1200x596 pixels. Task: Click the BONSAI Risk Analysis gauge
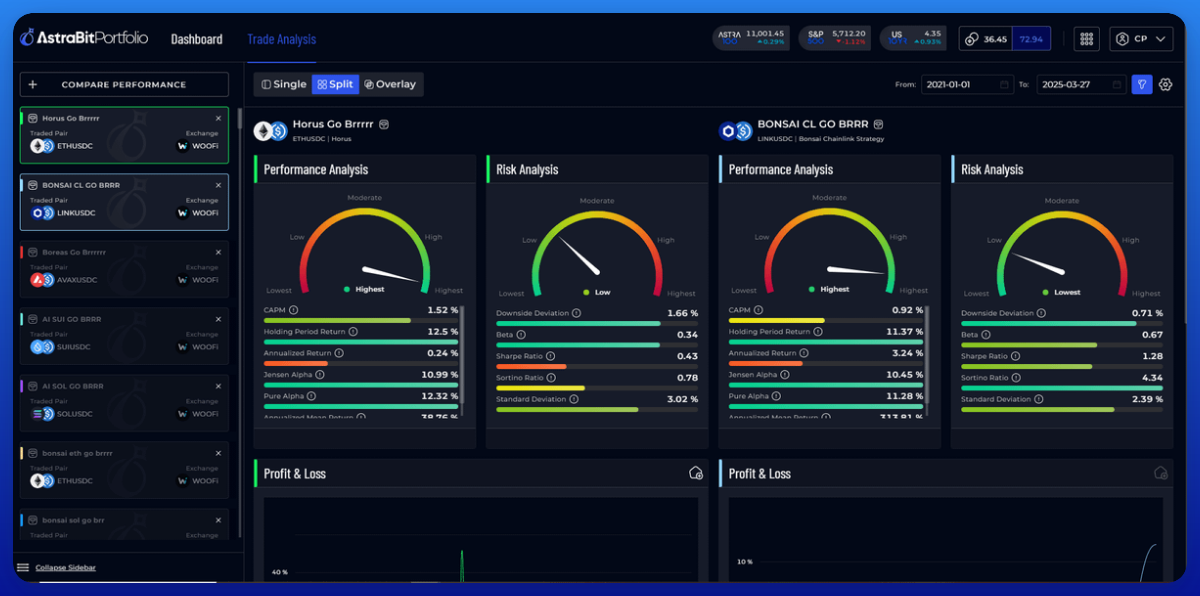[1062, 250]
